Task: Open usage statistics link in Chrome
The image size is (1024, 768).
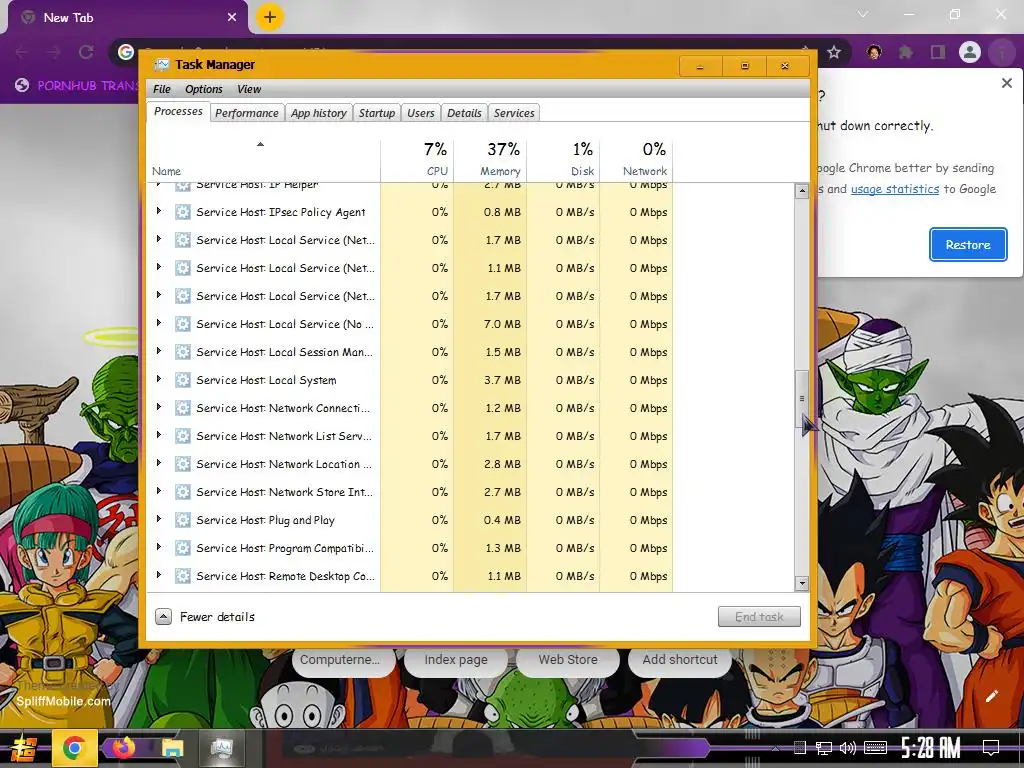Action: coord(895,189)
